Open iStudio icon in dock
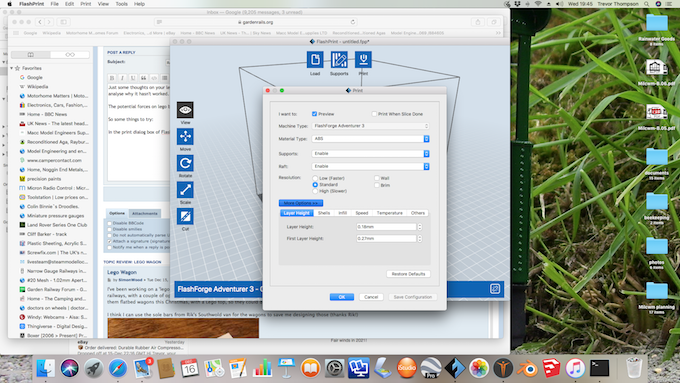The width and height of the screenshot is (680, 383). [x=406, y=368]
